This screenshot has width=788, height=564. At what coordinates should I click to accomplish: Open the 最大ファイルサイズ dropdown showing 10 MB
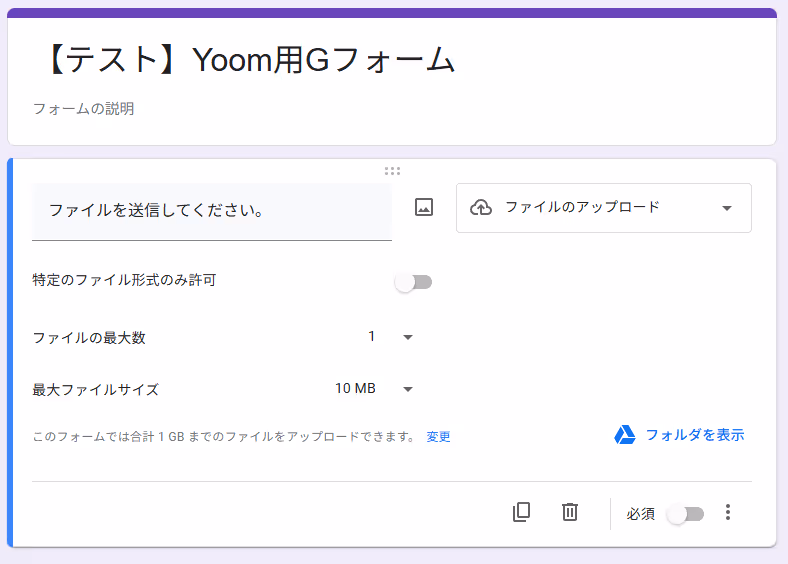click(374, 389)
